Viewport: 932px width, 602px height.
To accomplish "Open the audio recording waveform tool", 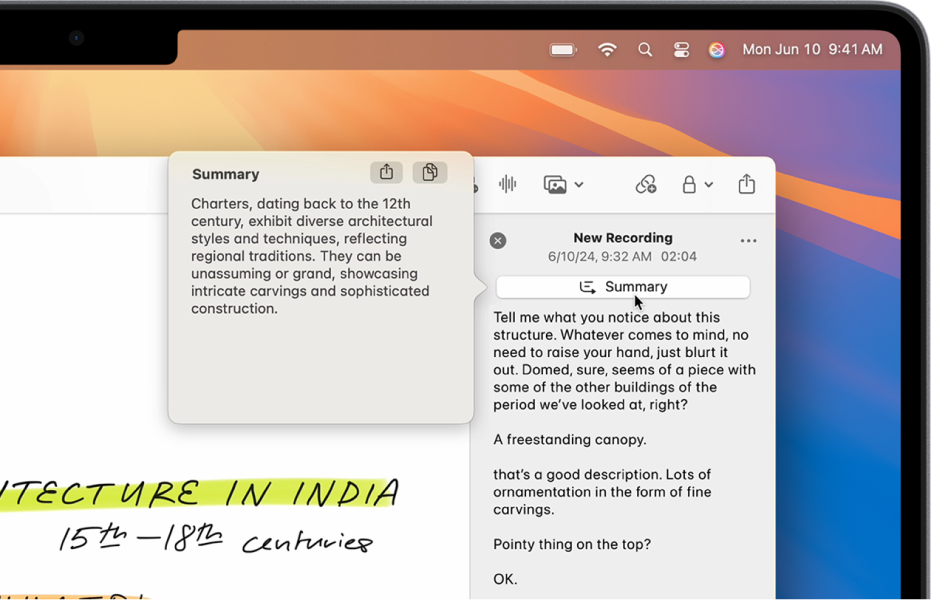I will 508,184.
